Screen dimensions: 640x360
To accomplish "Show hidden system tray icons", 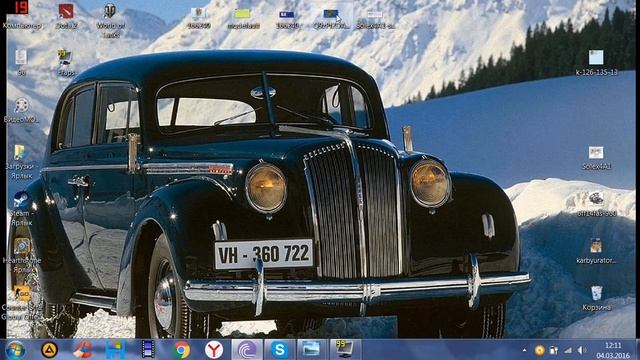I will tap(524, 350).
